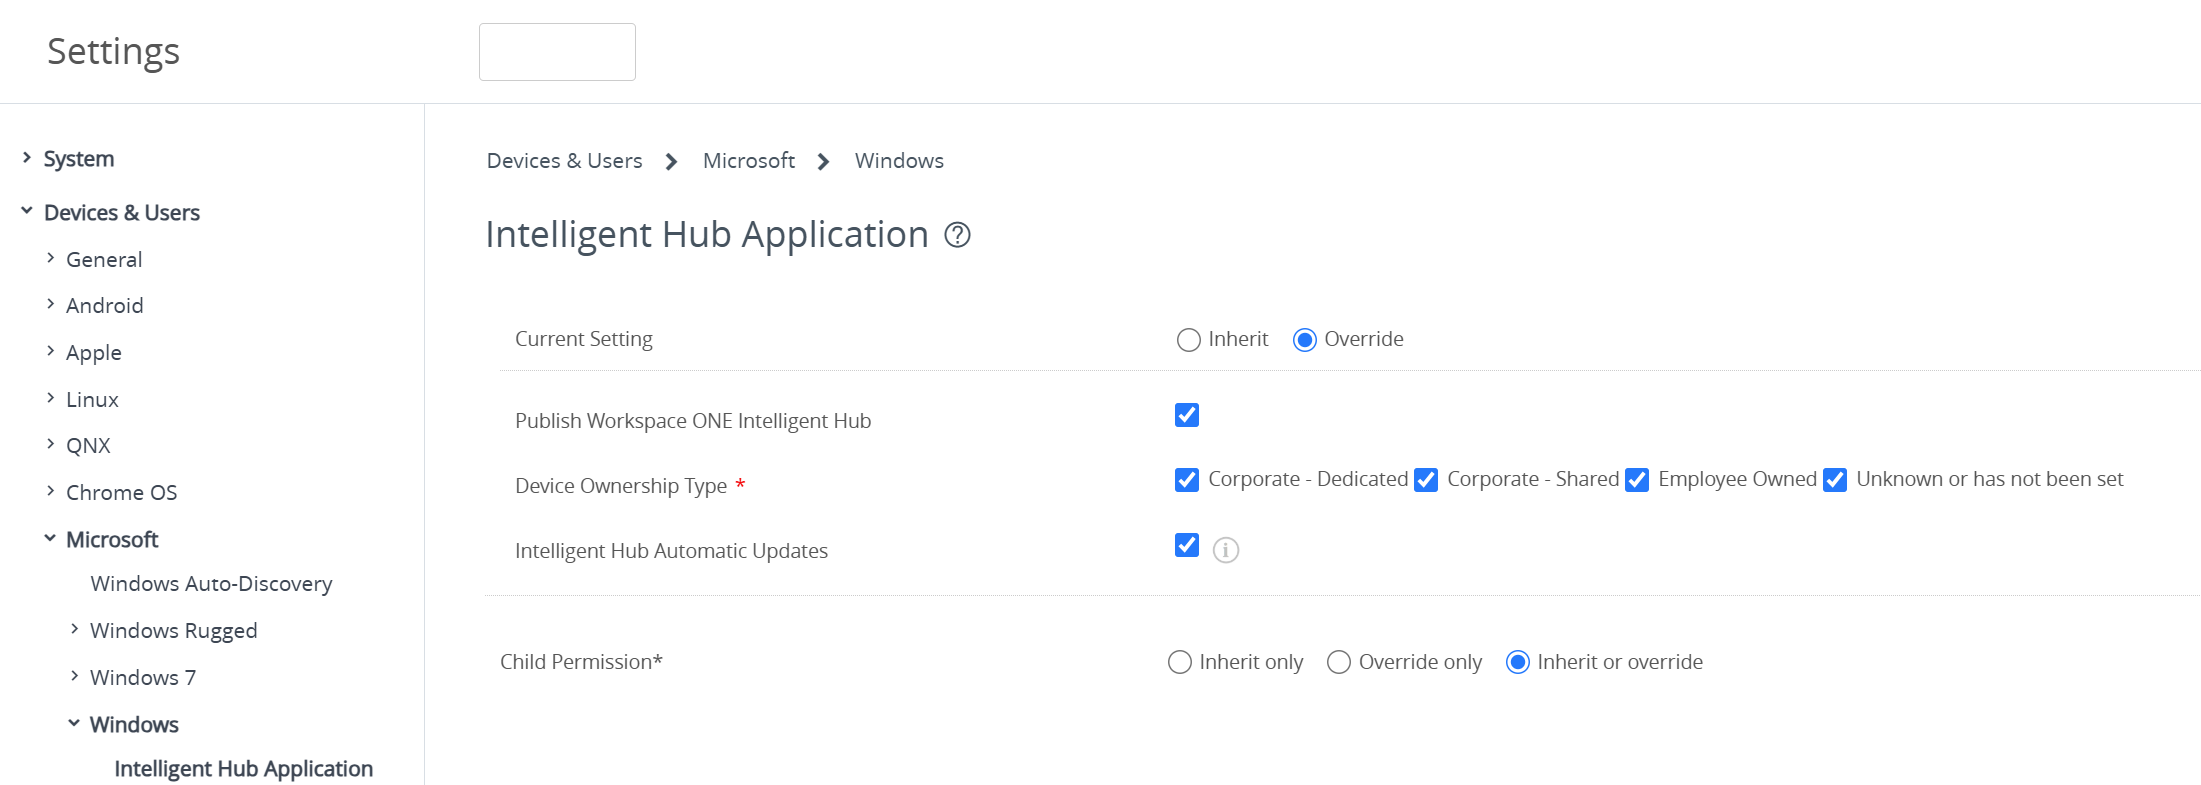Screen dimensions: 2201x785
Task: Expand the System section
Action: (x=27, y=158)
